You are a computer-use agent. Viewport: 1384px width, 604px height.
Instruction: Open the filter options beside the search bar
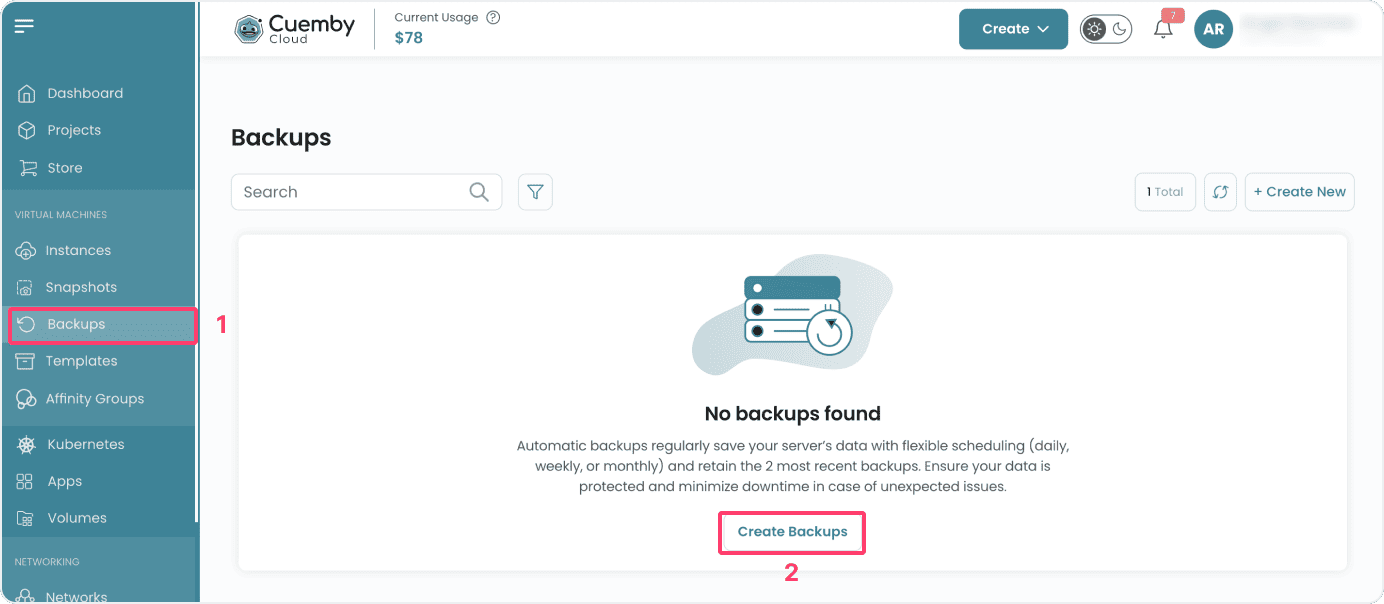click(x=535, y=191)
